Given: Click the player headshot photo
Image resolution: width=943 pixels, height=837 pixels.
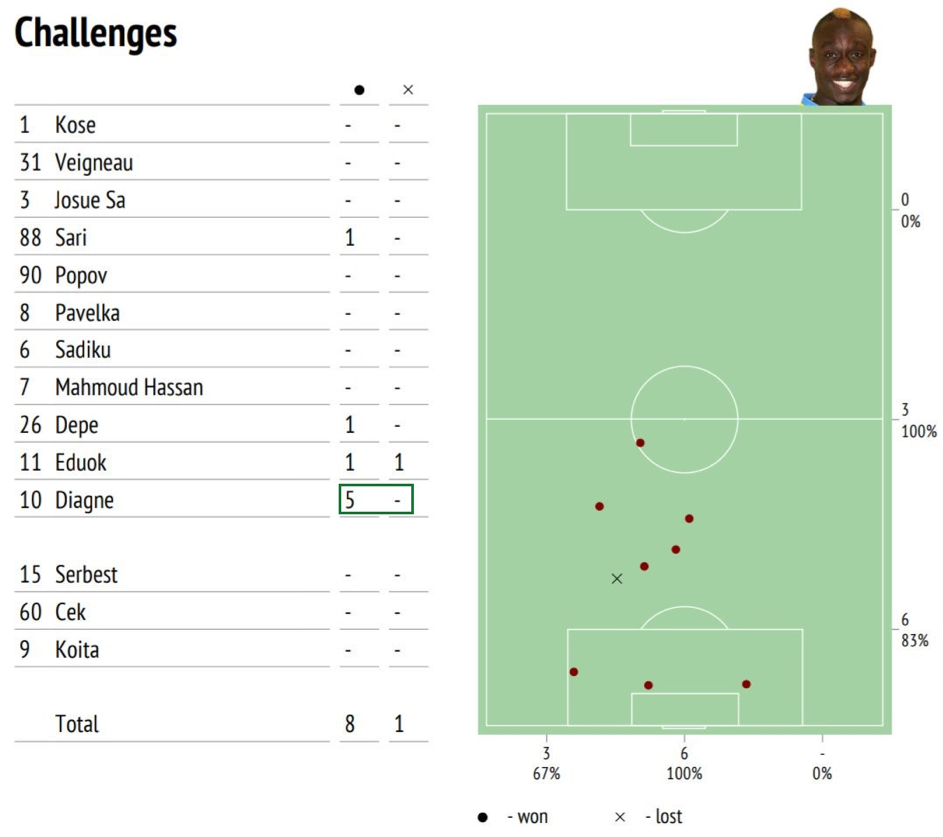Looking at the screenshot, I should click(840, 56).
